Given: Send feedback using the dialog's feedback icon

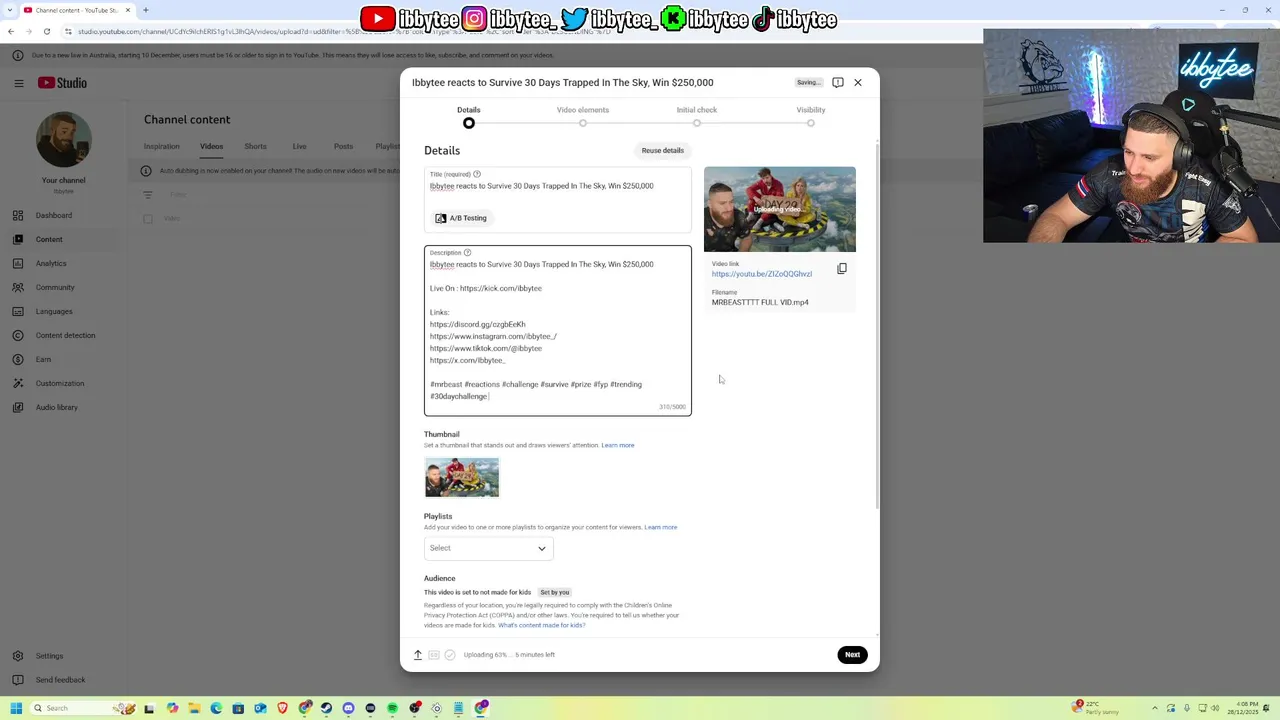Looking at the screenshot, I should (x=838, y=82).
